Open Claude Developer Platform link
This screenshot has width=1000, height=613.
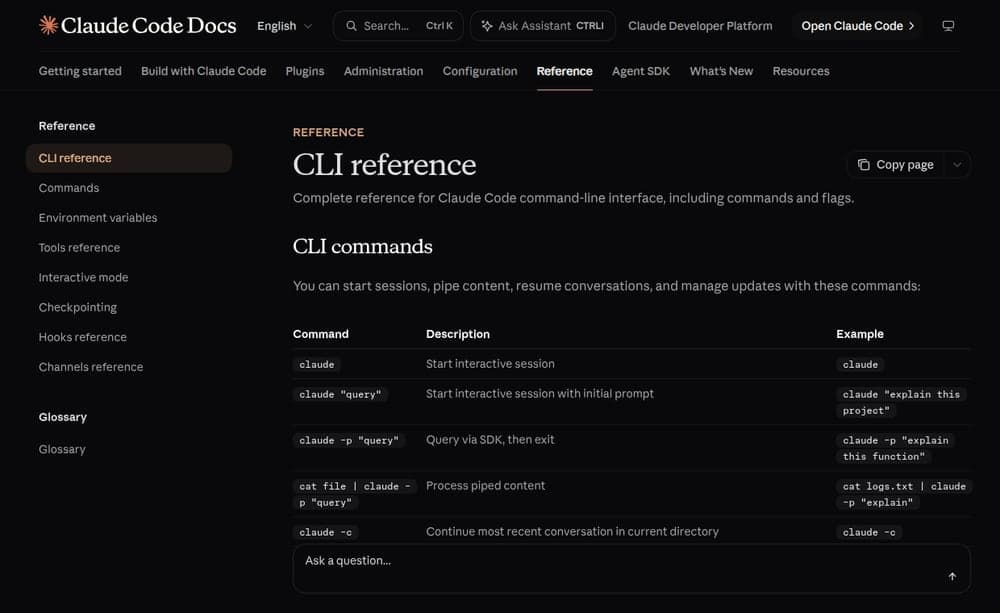[700, 26]
